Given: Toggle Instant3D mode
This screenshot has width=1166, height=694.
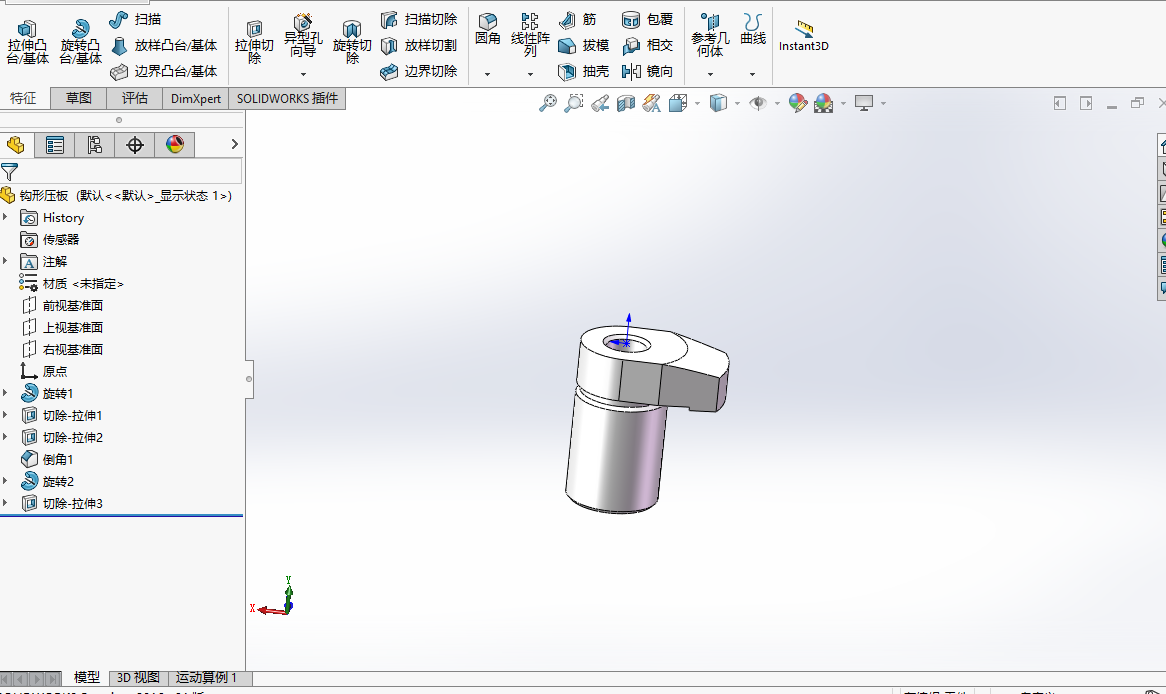Looking at the screenshot, I should (803, 36).
